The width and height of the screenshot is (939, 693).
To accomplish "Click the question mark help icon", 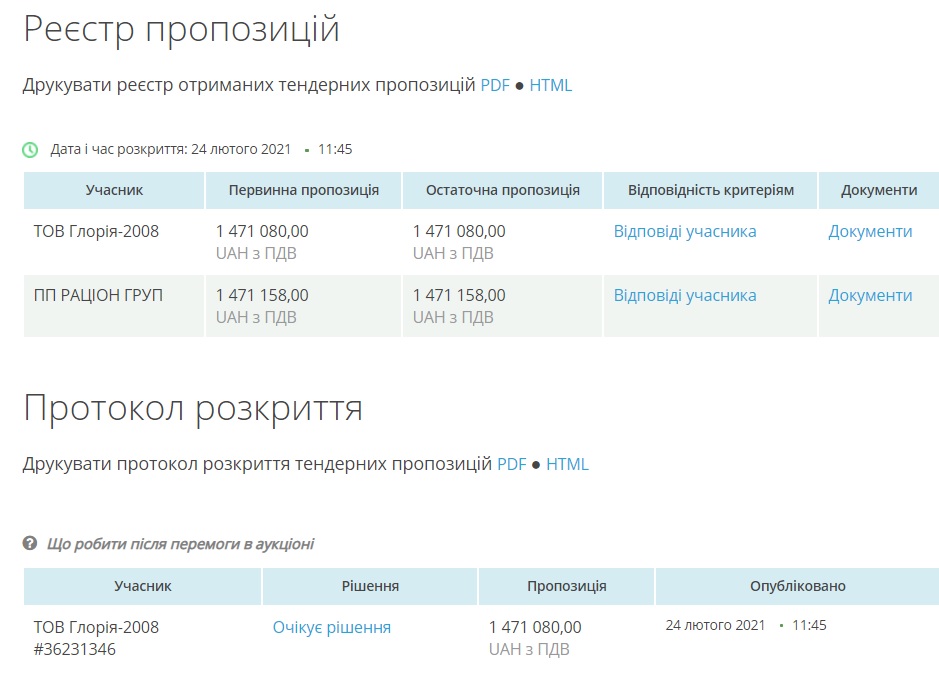I will coord(30,544).
